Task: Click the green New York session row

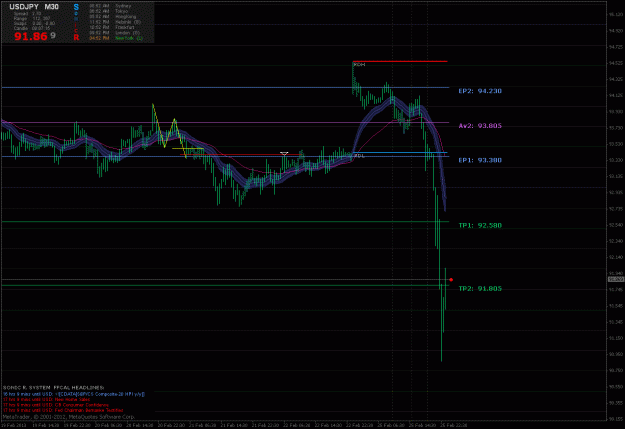Action: pos(116,38)
